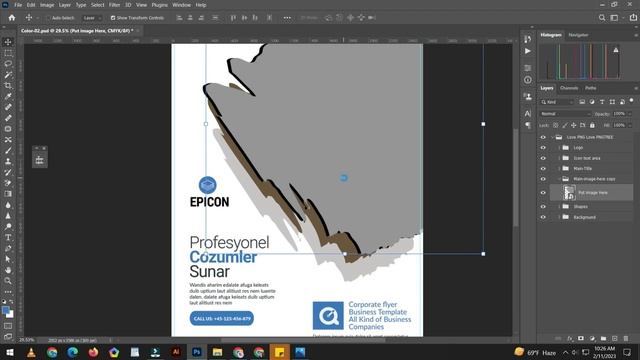
Task: Open the Auto-Select Layer dropdown
Action: (92, 18)
